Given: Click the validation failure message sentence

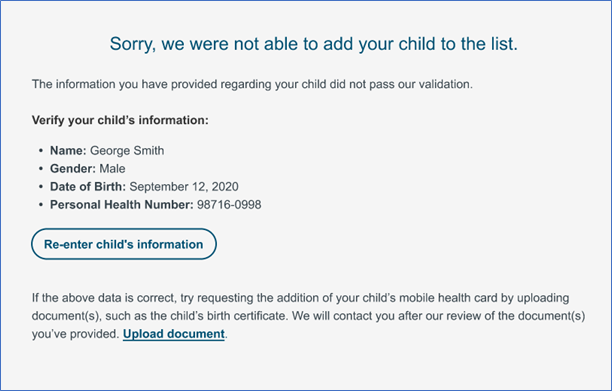Looking at the screenshot, I should [x=252, y=84].
